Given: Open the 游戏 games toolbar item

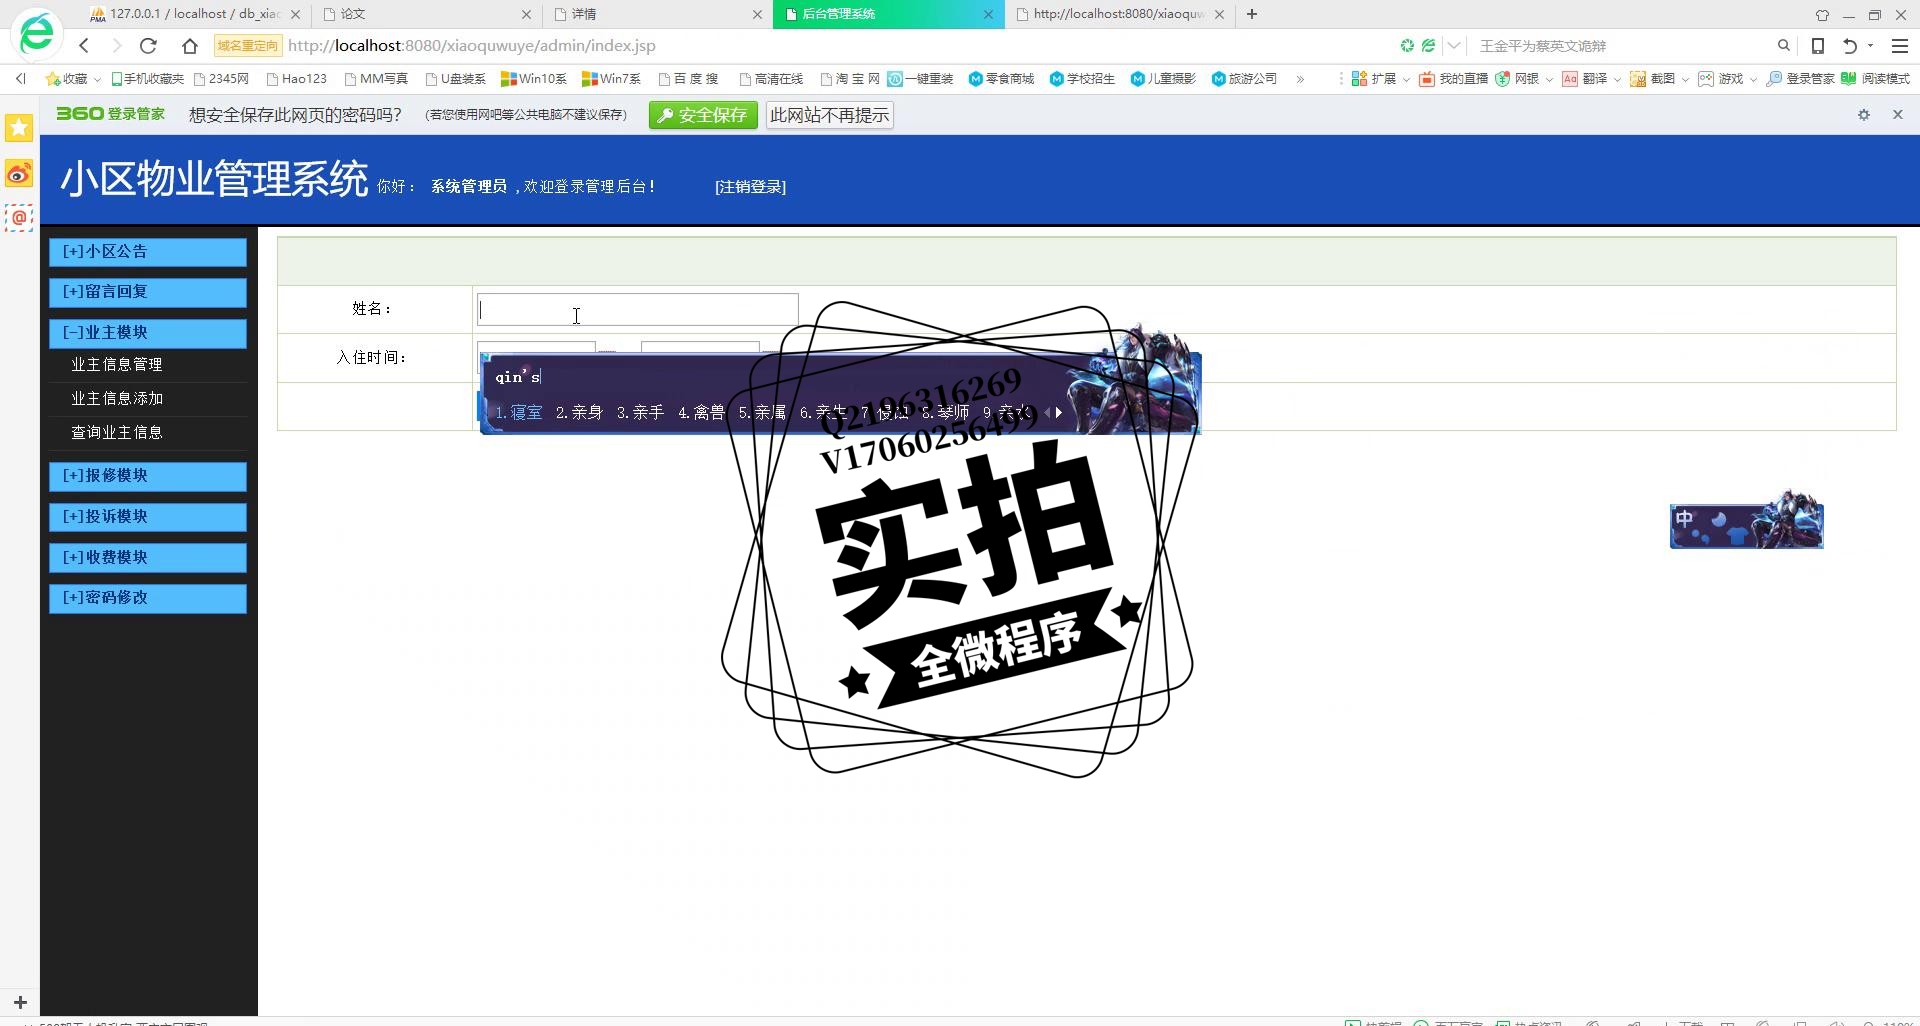Looking at the screenshot, I should [x=1726, y=79].
